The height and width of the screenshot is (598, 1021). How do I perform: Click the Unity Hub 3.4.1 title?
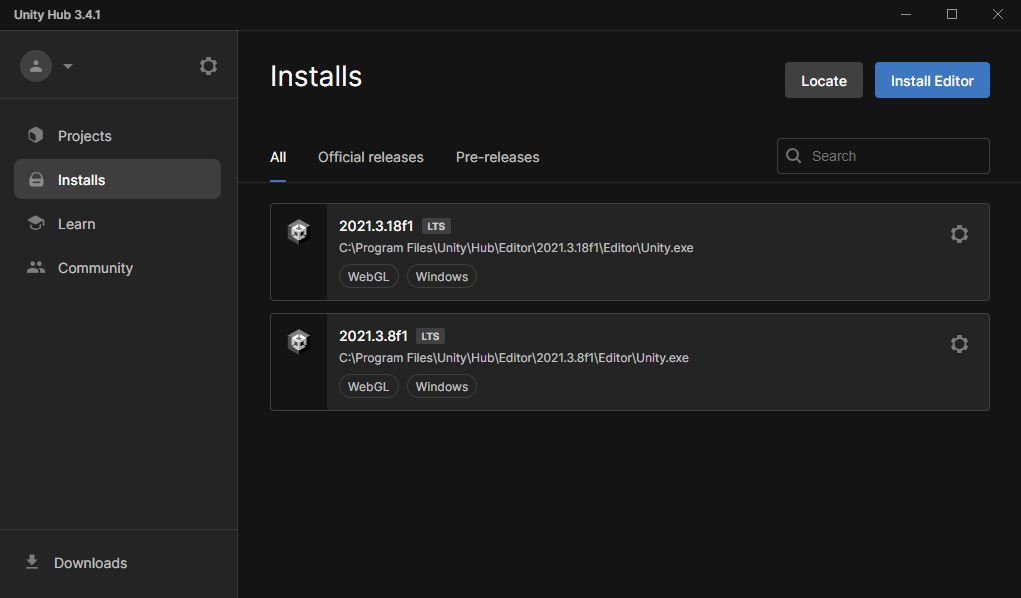coord(57,14)
